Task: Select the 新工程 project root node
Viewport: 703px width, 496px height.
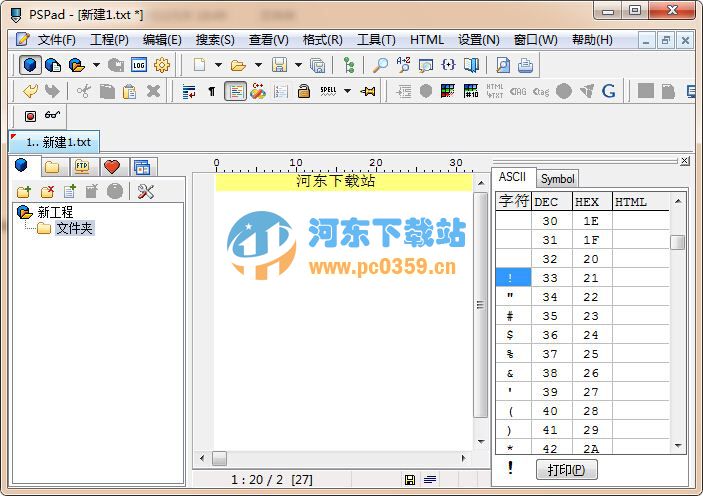Action: pyautogui.click(x=55, y=212)
